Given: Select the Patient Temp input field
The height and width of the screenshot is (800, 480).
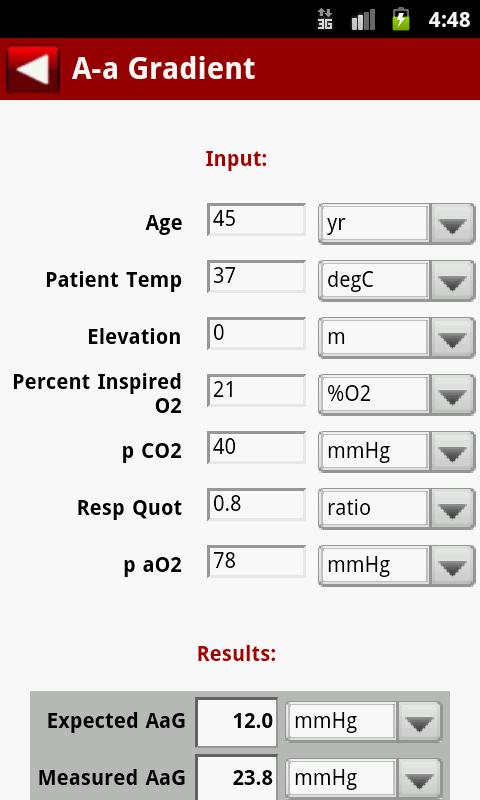Looking at the screenshot, I should (256, 277).
